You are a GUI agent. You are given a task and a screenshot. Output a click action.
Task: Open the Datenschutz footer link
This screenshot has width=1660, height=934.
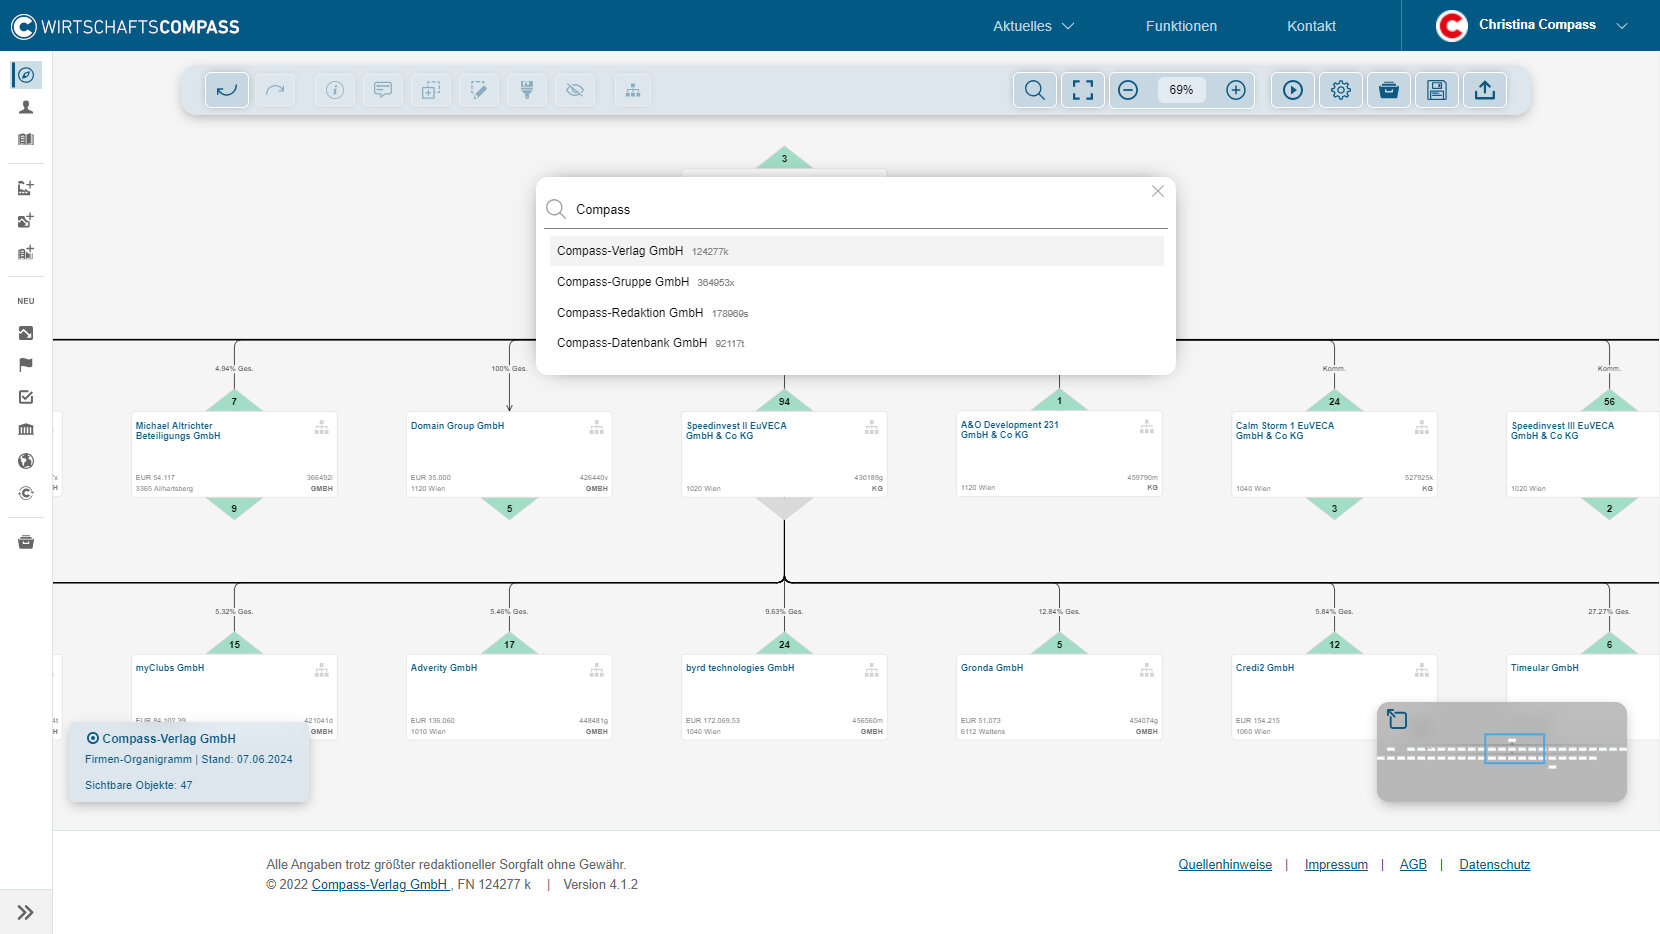pyautogui.click(x=1494, y=865)
